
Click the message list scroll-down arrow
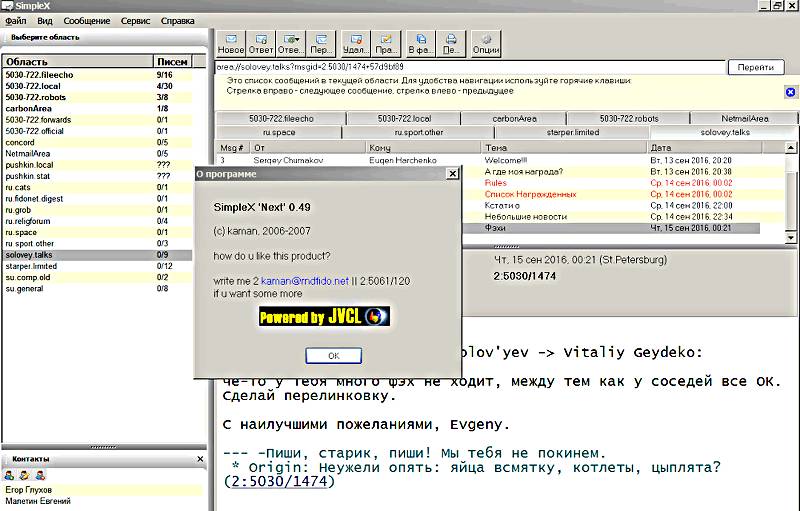point(790,237)
